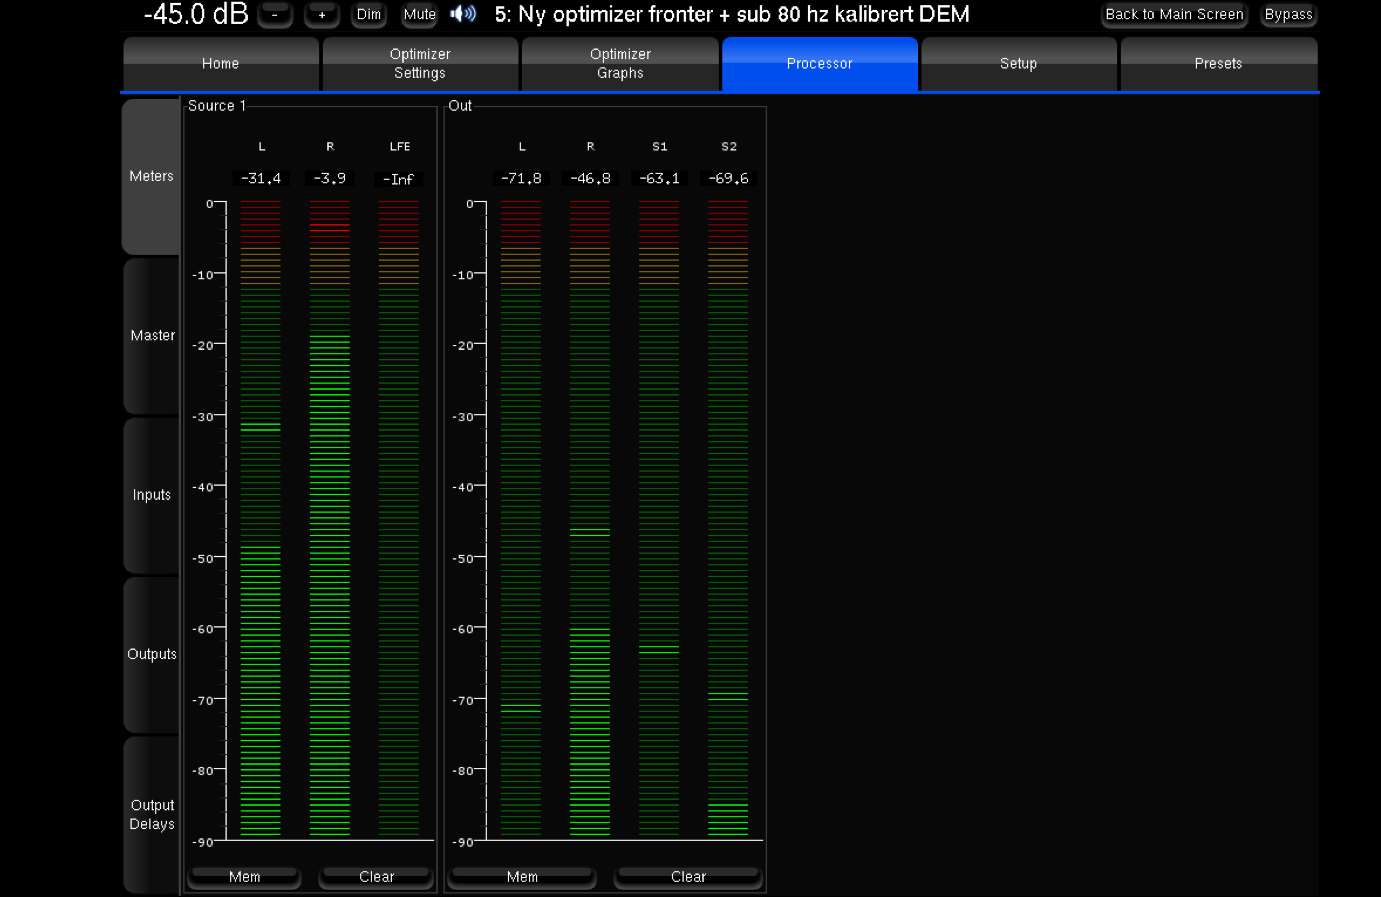
Task: Select the Master side tab
Action: pyautogui.click(x=151, y=336)
